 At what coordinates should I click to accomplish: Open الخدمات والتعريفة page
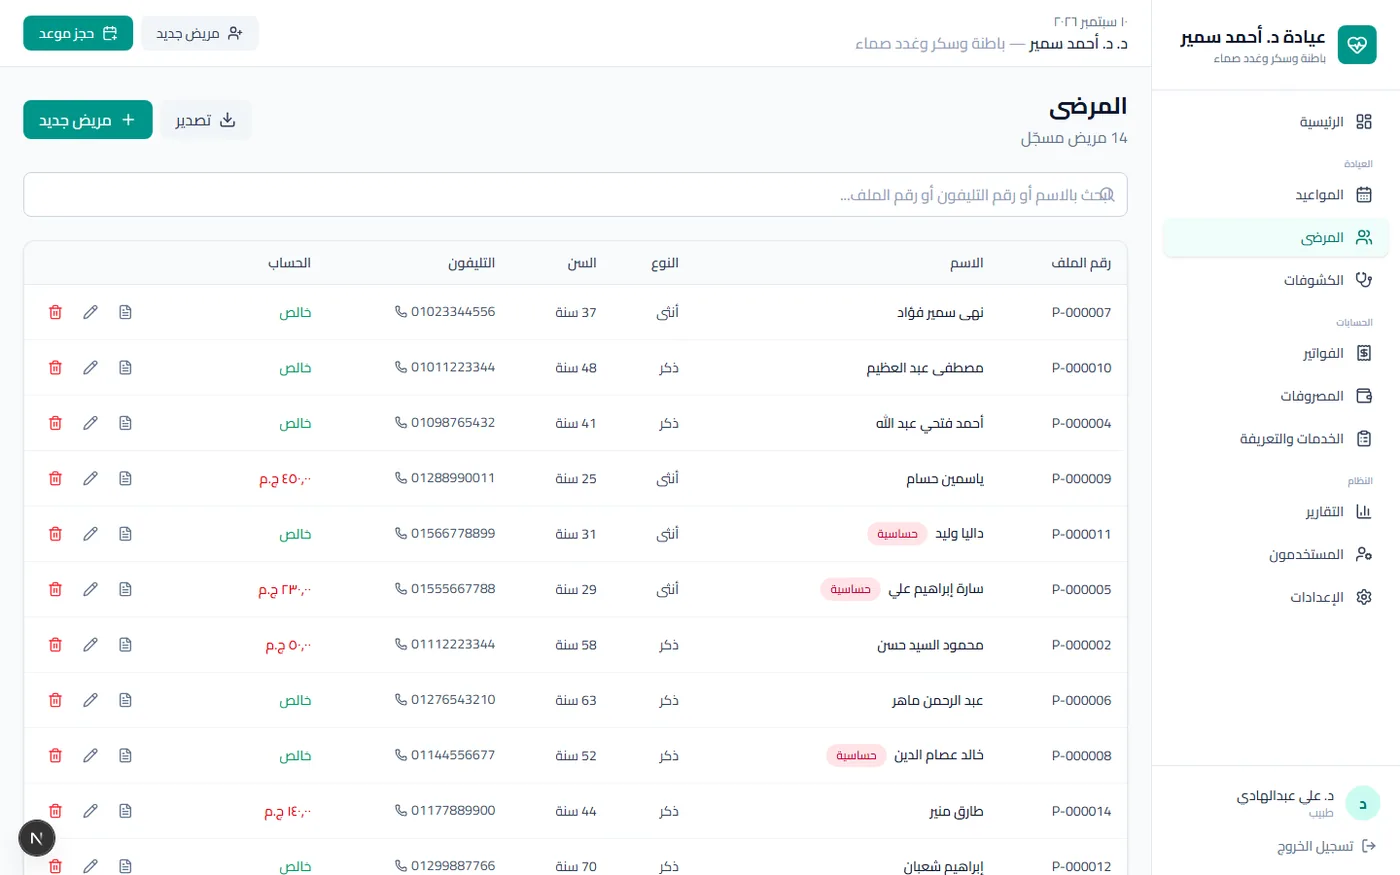coord(1276,439)
